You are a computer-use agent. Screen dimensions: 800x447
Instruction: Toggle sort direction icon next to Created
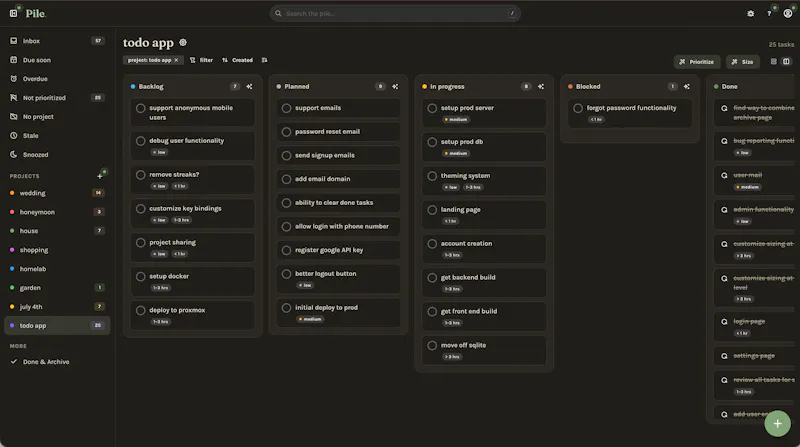pos(264,60)
